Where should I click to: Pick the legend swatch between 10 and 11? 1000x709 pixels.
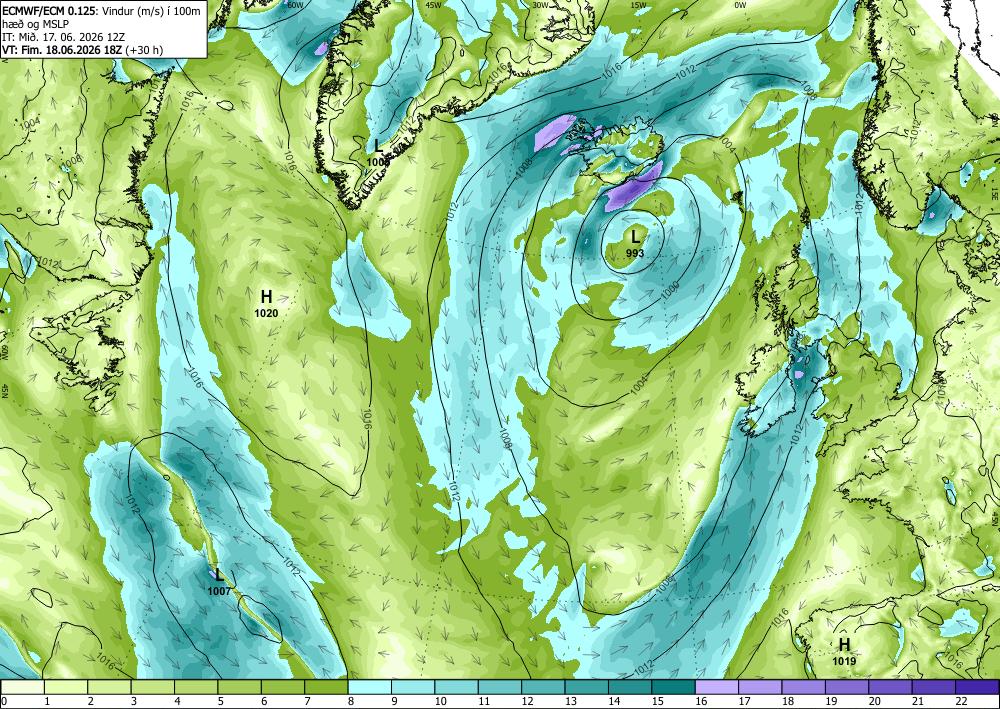pyautogui.click(x=456, y=687)
